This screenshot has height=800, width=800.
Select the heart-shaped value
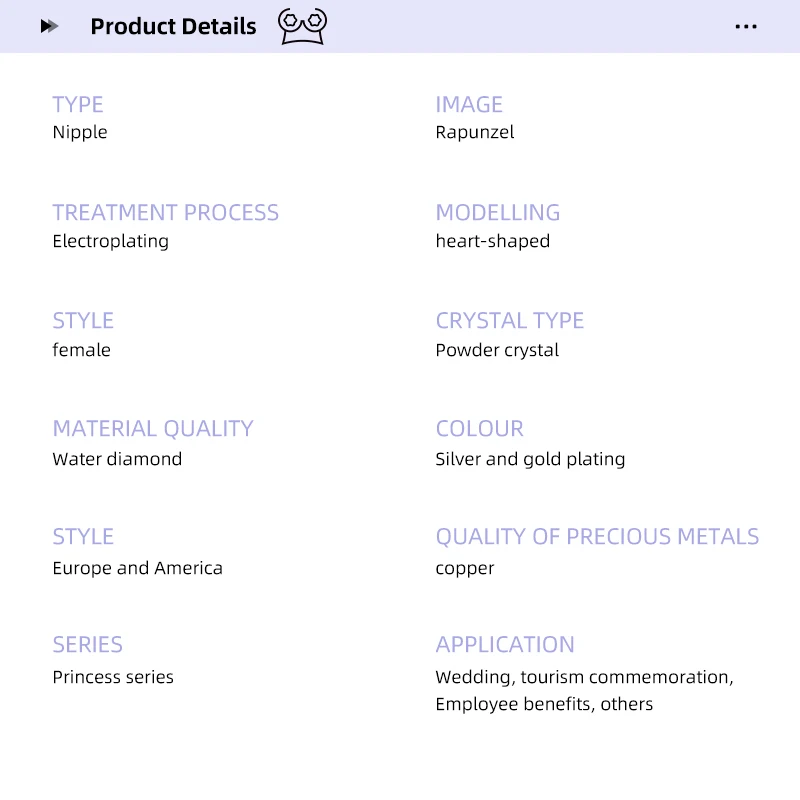493,241
